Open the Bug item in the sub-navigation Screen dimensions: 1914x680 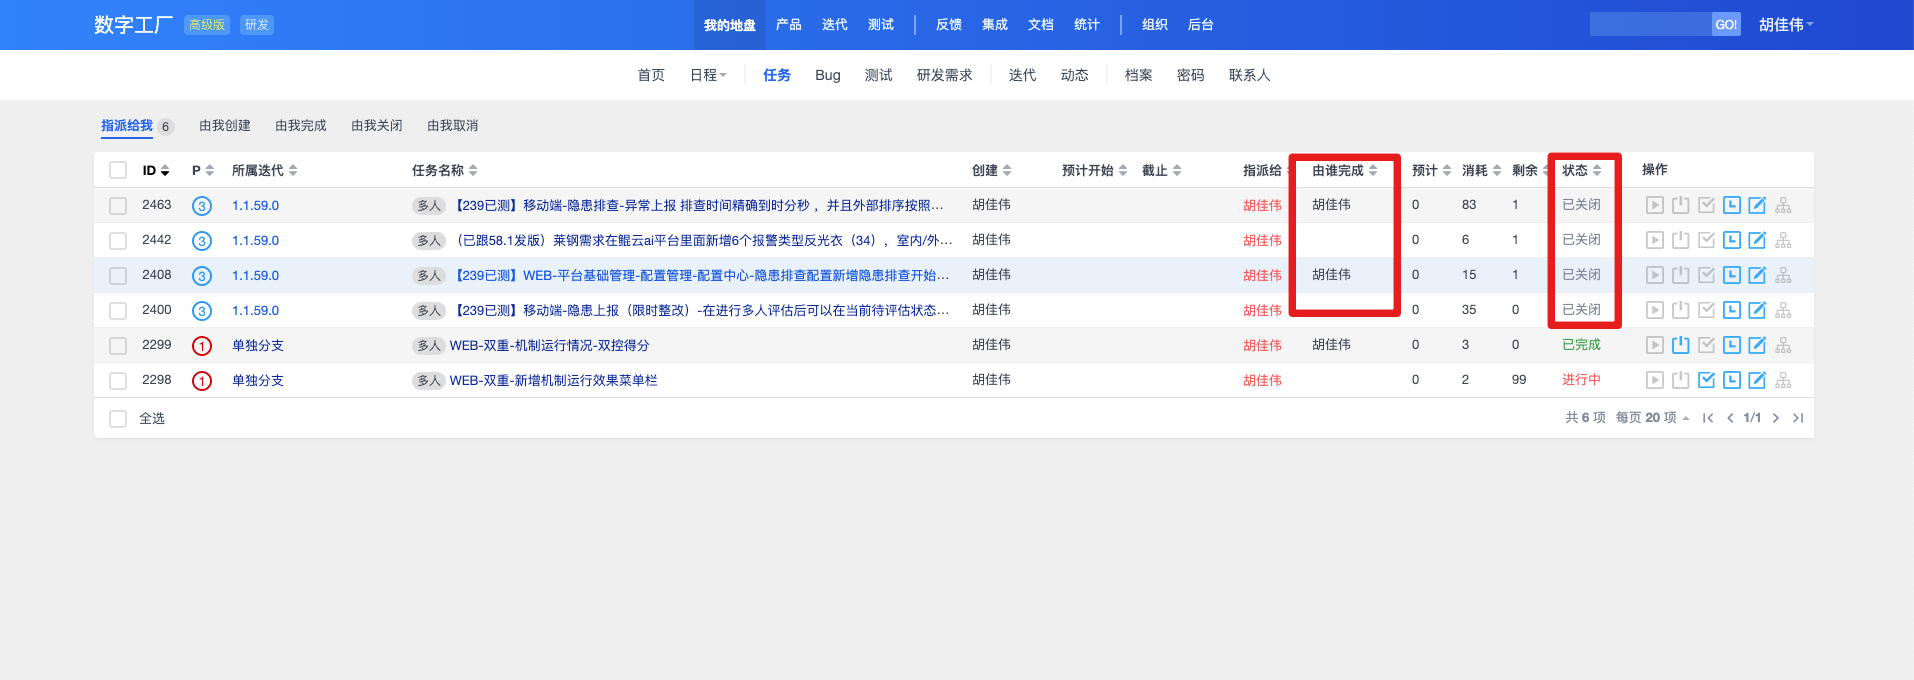pyautogui.click(x=827, y=75)
